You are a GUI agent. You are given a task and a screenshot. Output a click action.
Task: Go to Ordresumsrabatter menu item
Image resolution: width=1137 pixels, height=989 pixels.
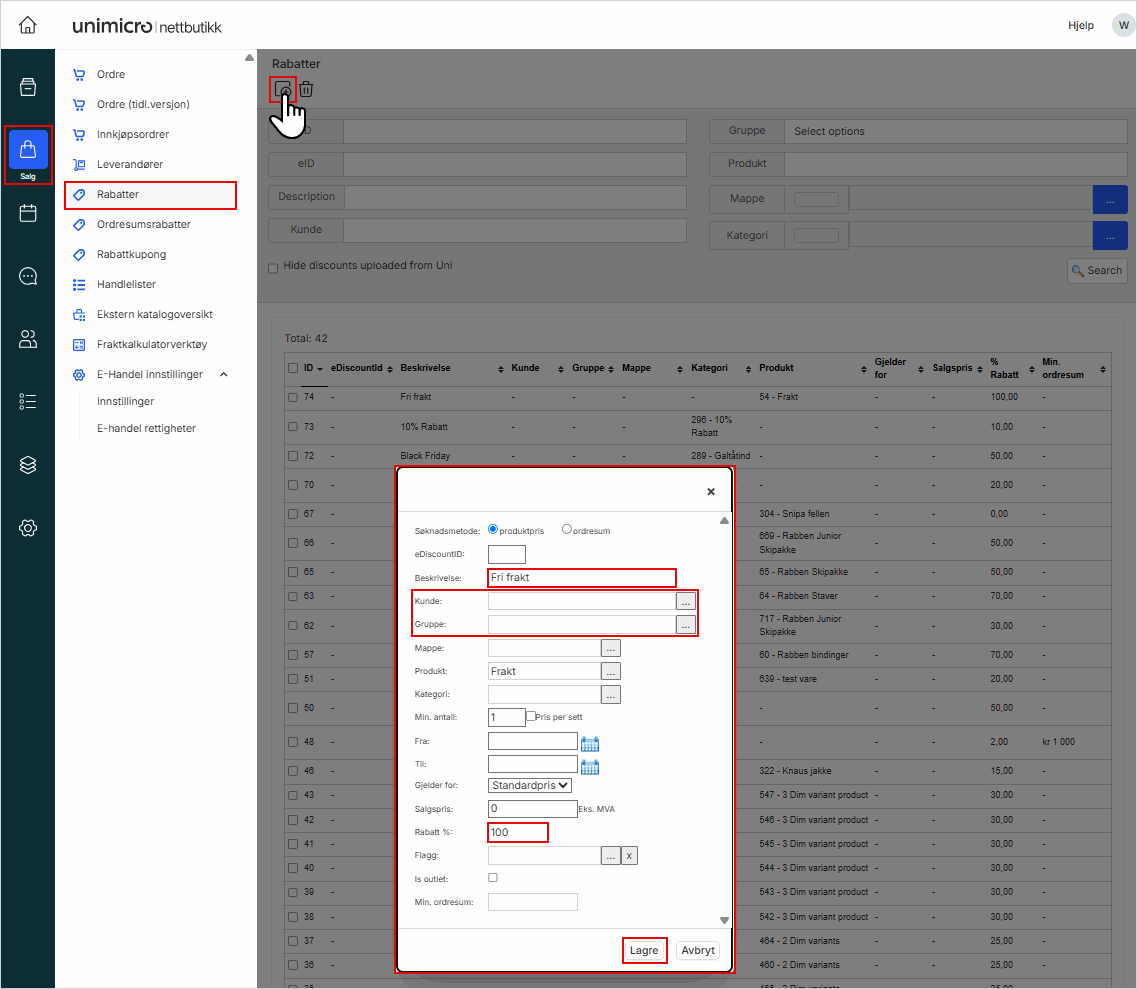pos(143,224)
